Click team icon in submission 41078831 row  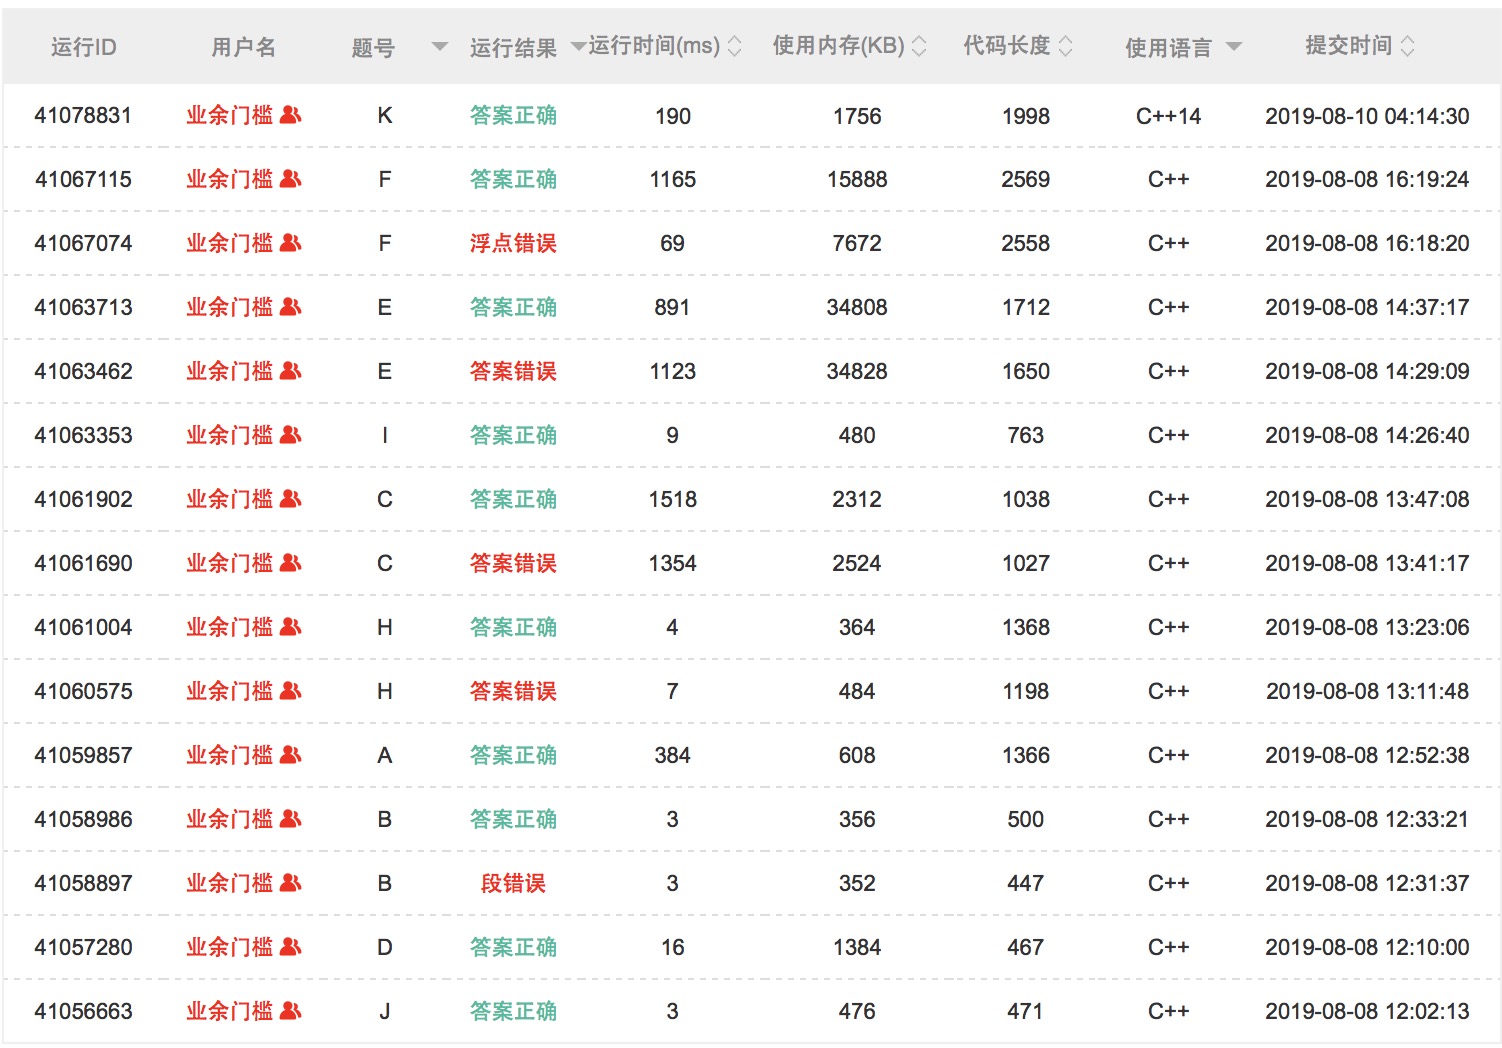(x=291, y=115)
